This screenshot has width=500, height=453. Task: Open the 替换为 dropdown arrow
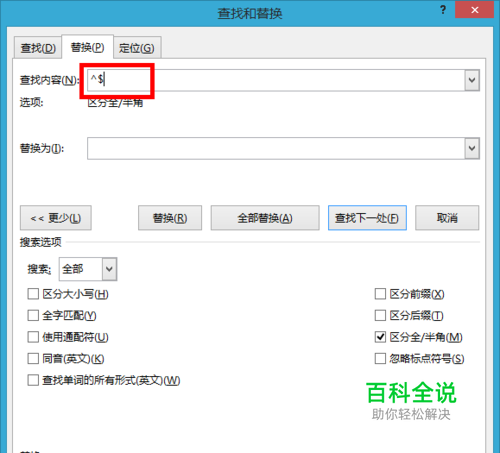tap(472, 148)
